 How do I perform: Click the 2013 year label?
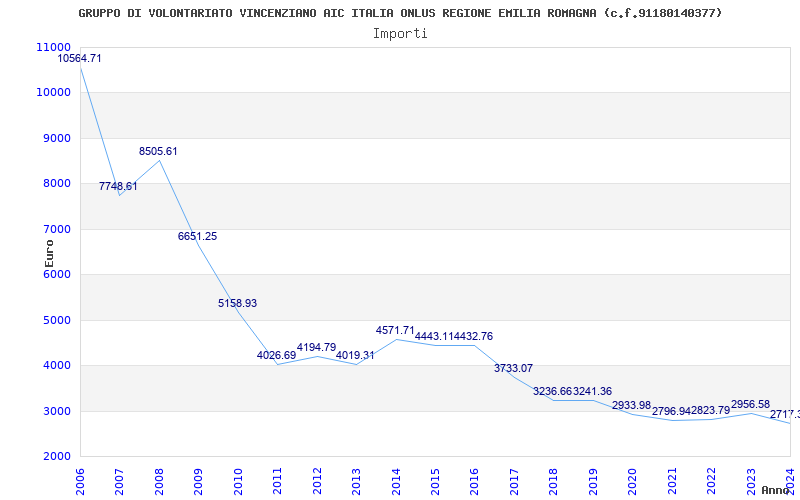coord(356,481)
